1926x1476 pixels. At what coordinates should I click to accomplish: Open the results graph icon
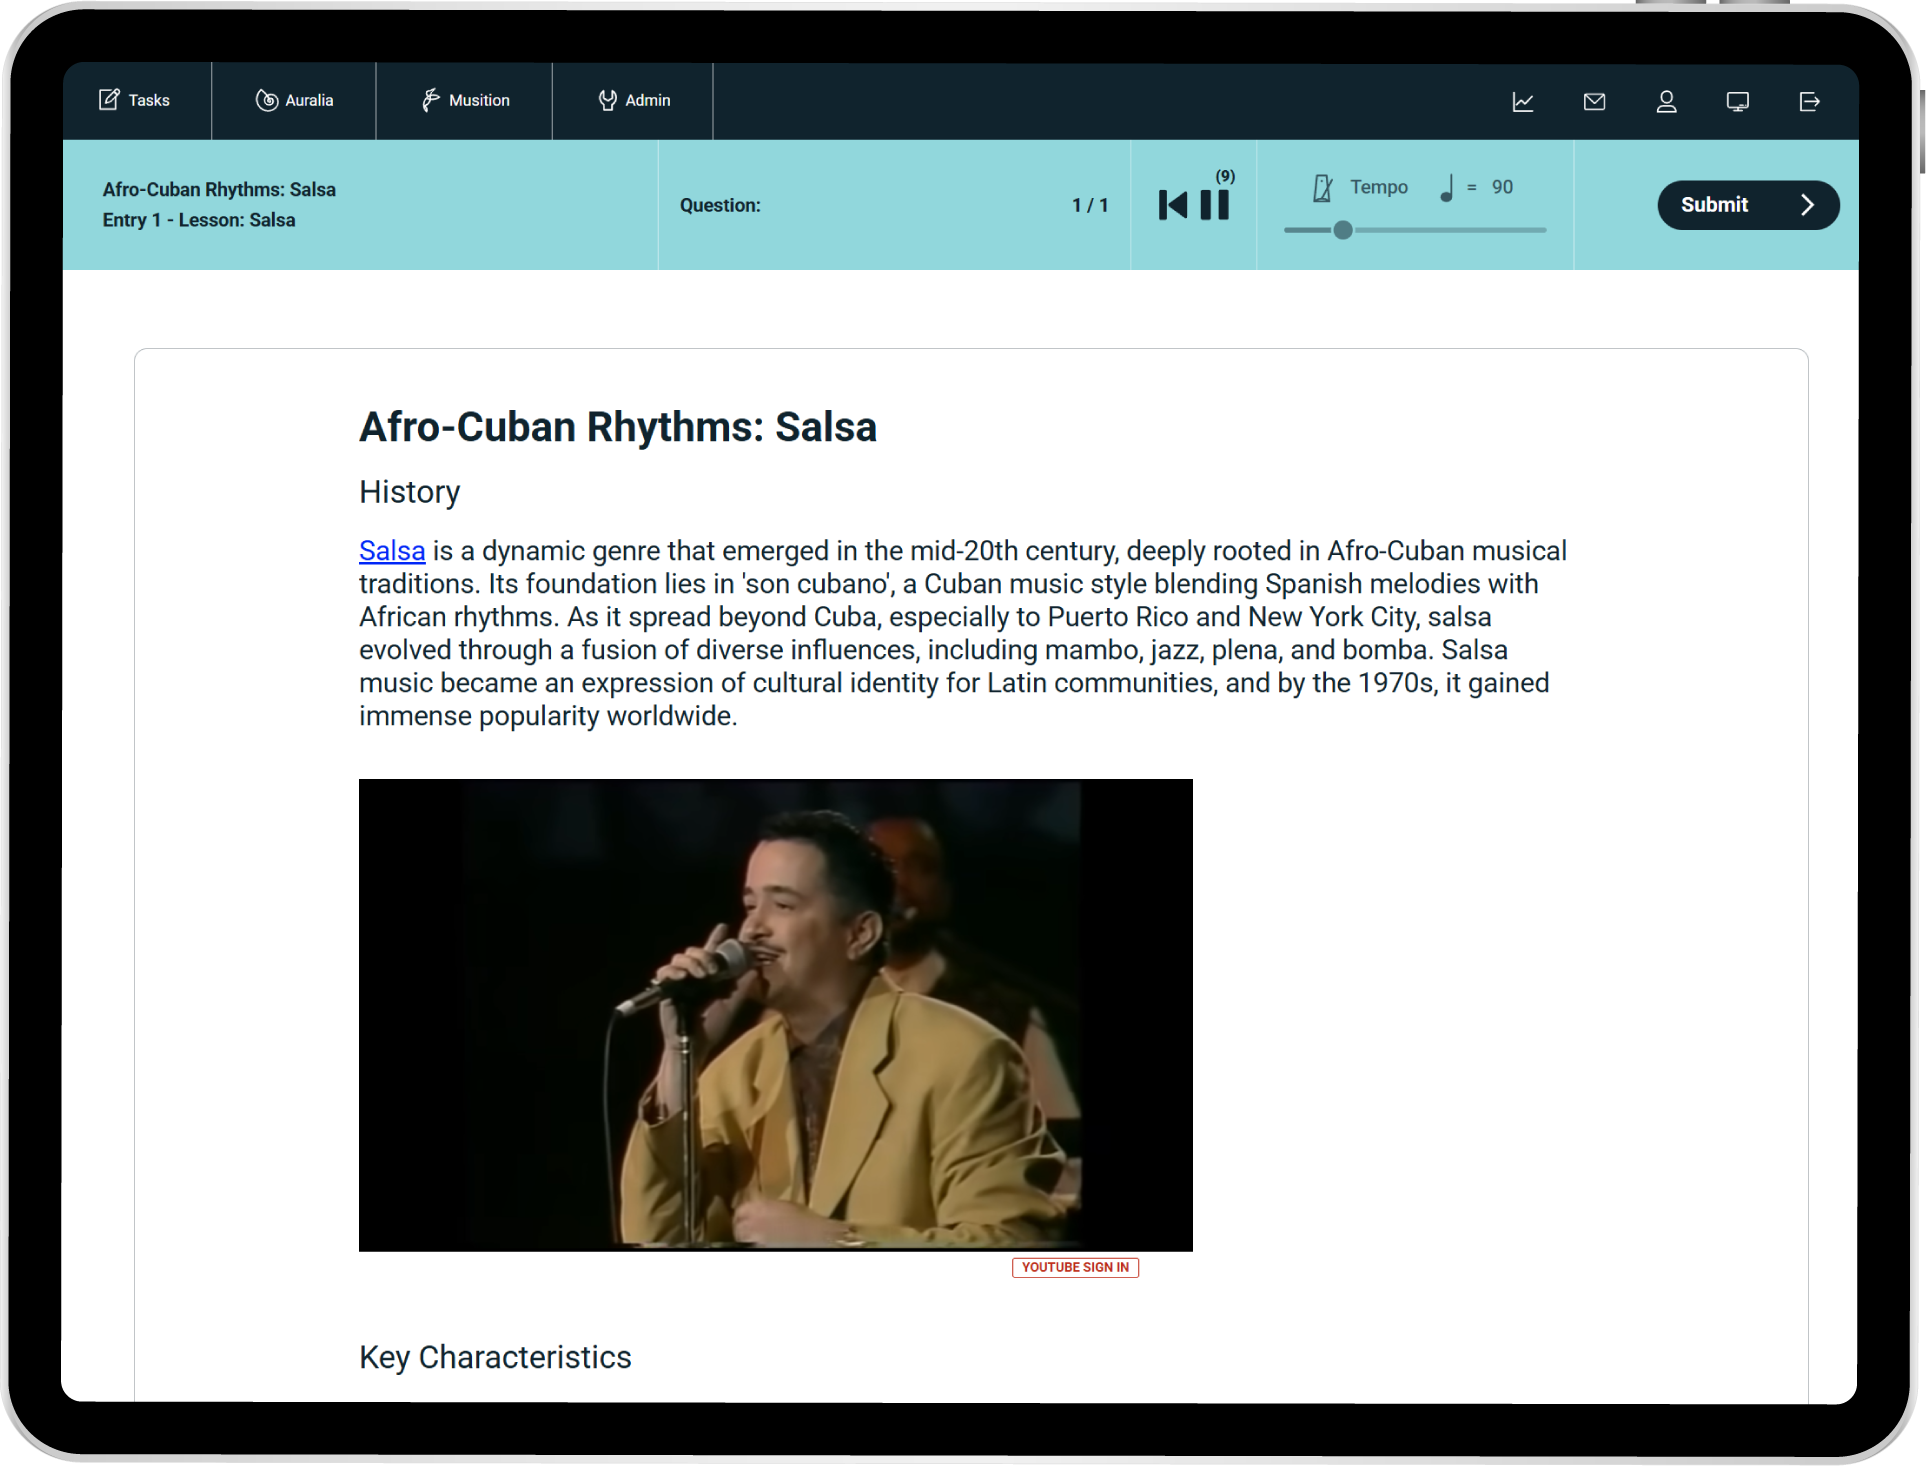1523,102
